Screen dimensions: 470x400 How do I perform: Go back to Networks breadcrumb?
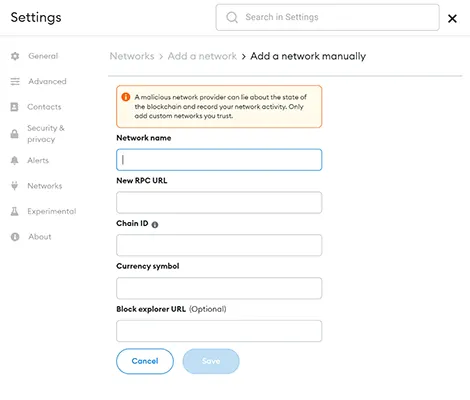(132, 56)
